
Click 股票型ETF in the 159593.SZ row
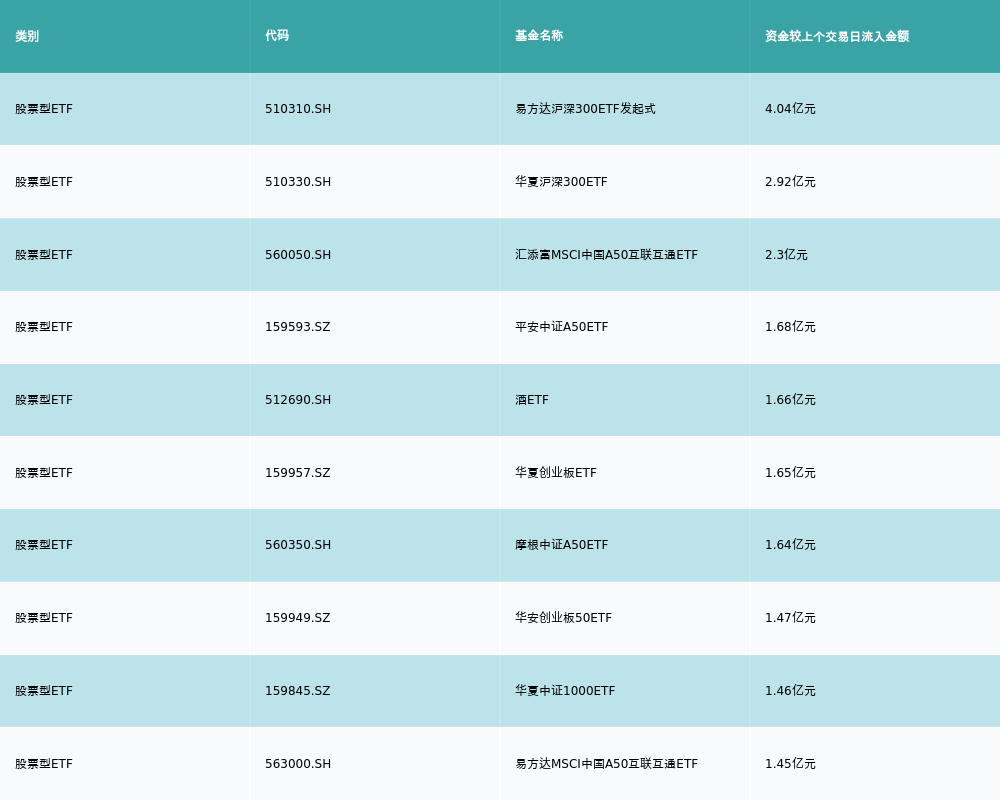pos(44,327)
